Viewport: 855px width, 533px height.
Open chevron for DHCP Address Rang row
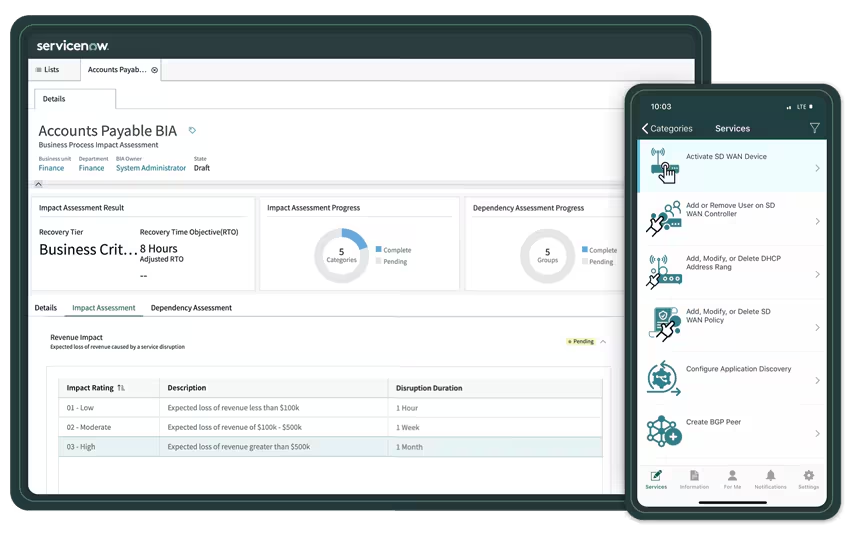[x=817, y=274]
